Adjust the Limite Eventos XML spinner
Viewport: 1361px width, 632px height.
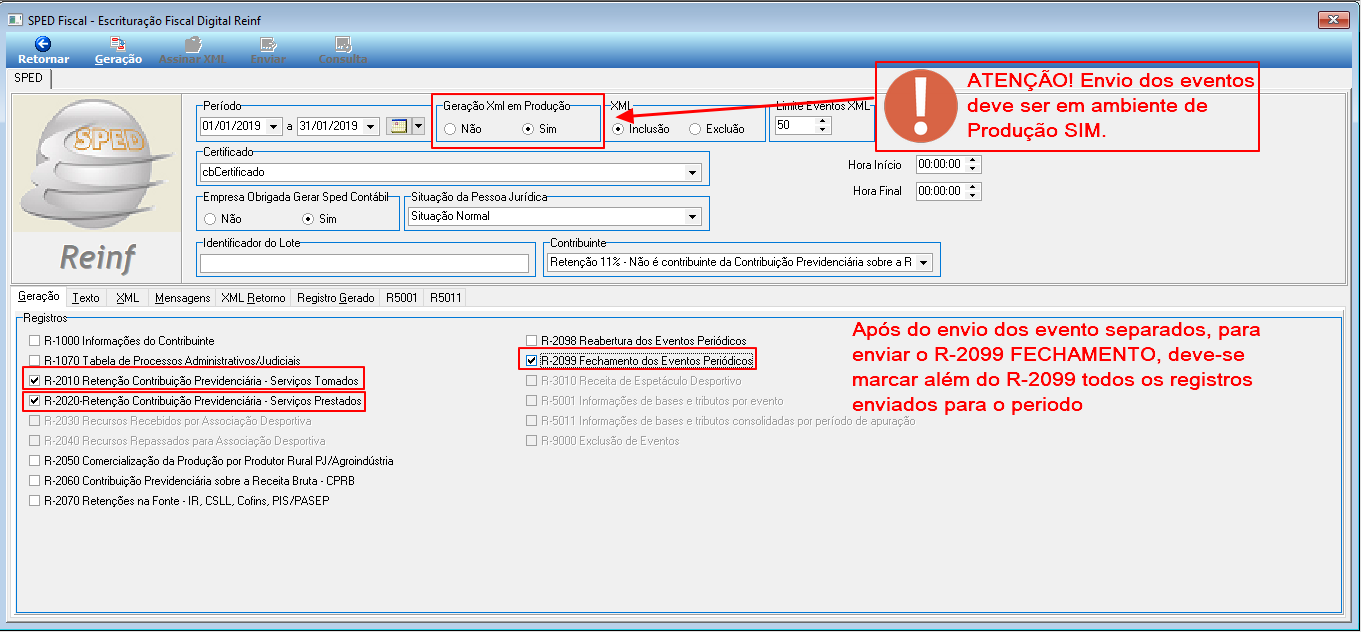click(x=824, y=125)
